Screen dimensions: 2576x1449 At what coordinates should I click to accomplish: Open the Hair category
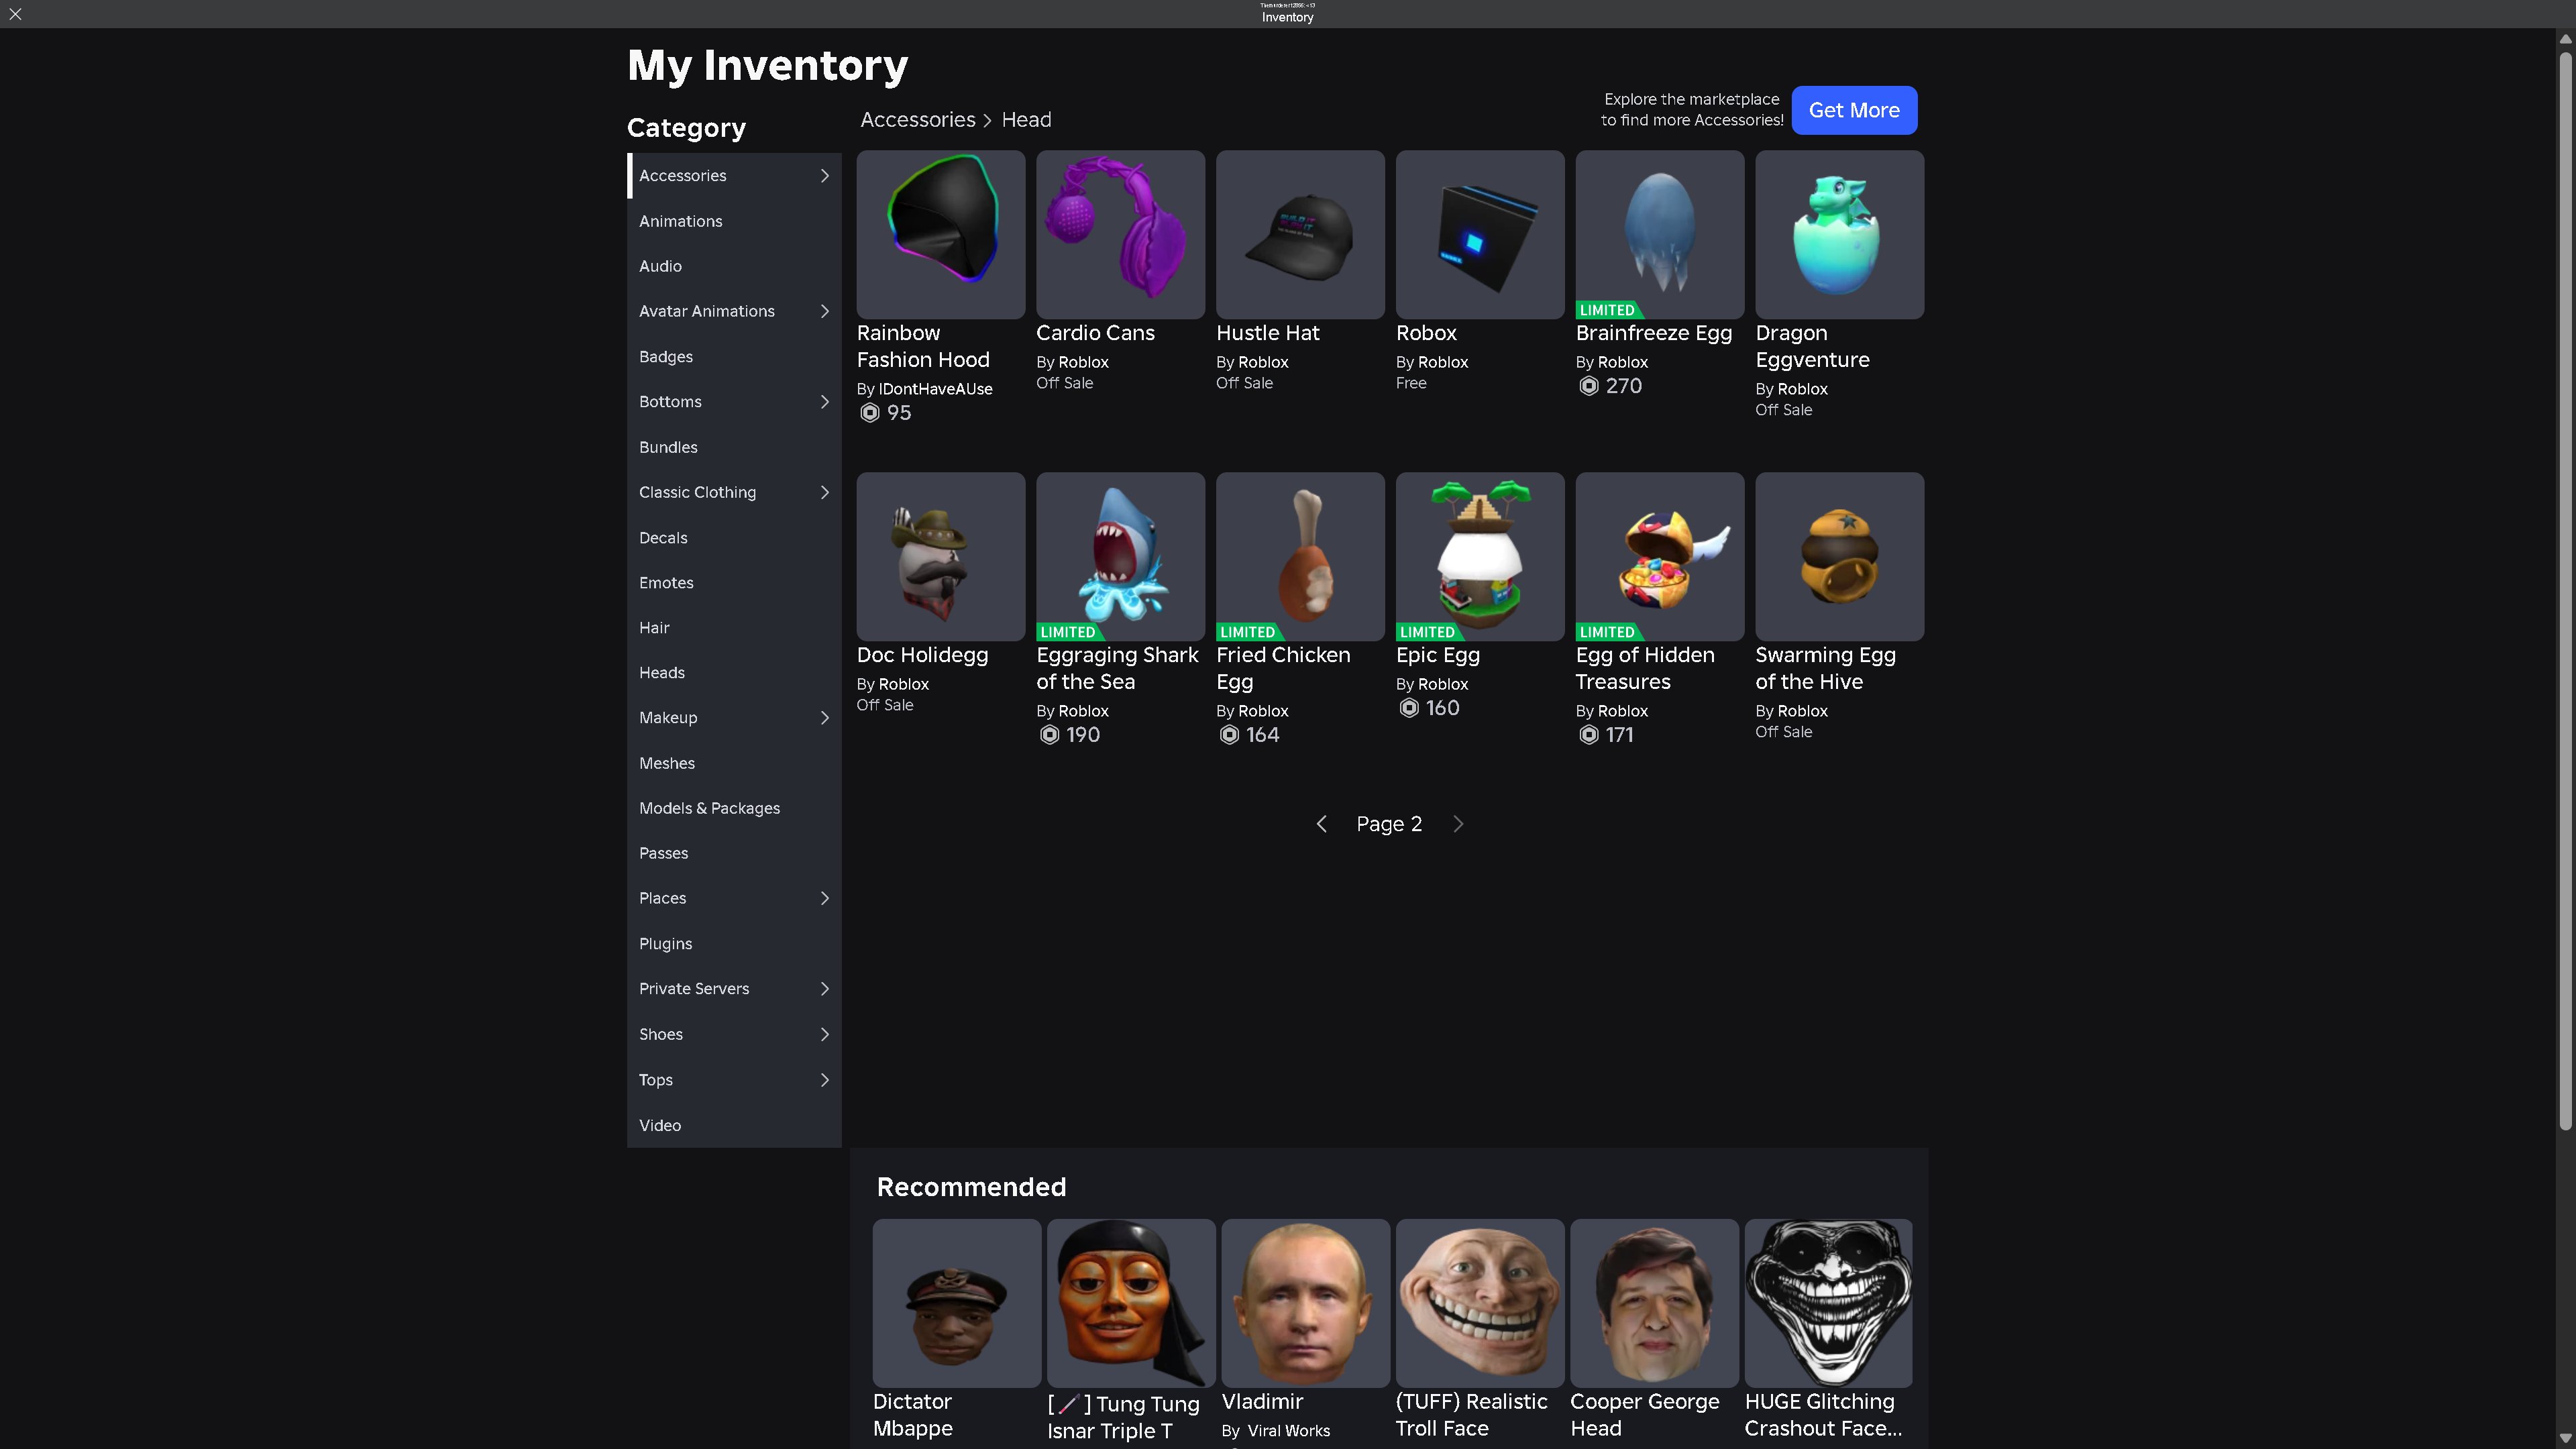click(734, 628)
